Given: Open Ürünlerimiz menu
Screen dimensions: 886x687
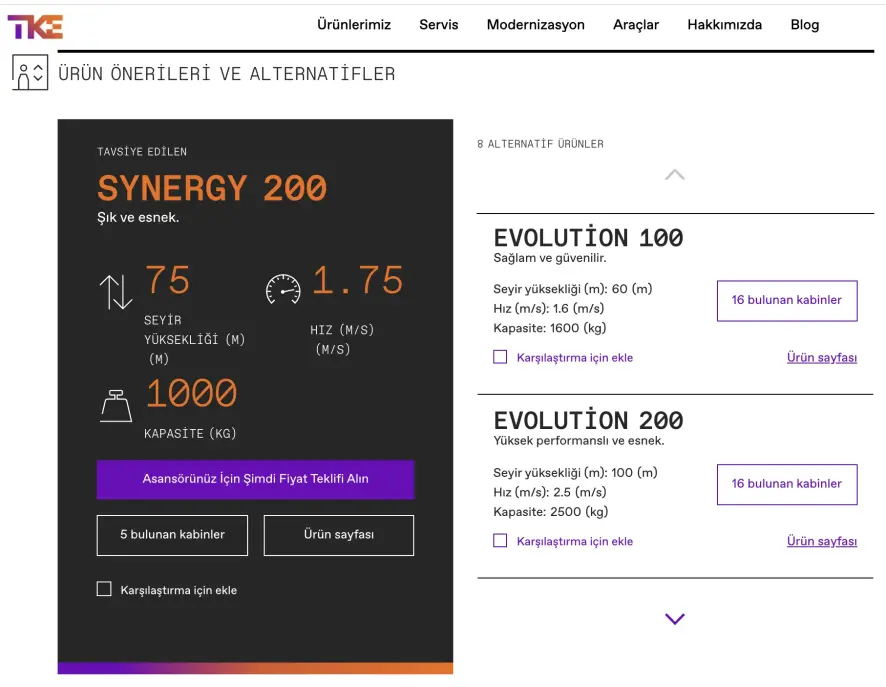Looking at the screenshot, I should (x=354, y=25).
